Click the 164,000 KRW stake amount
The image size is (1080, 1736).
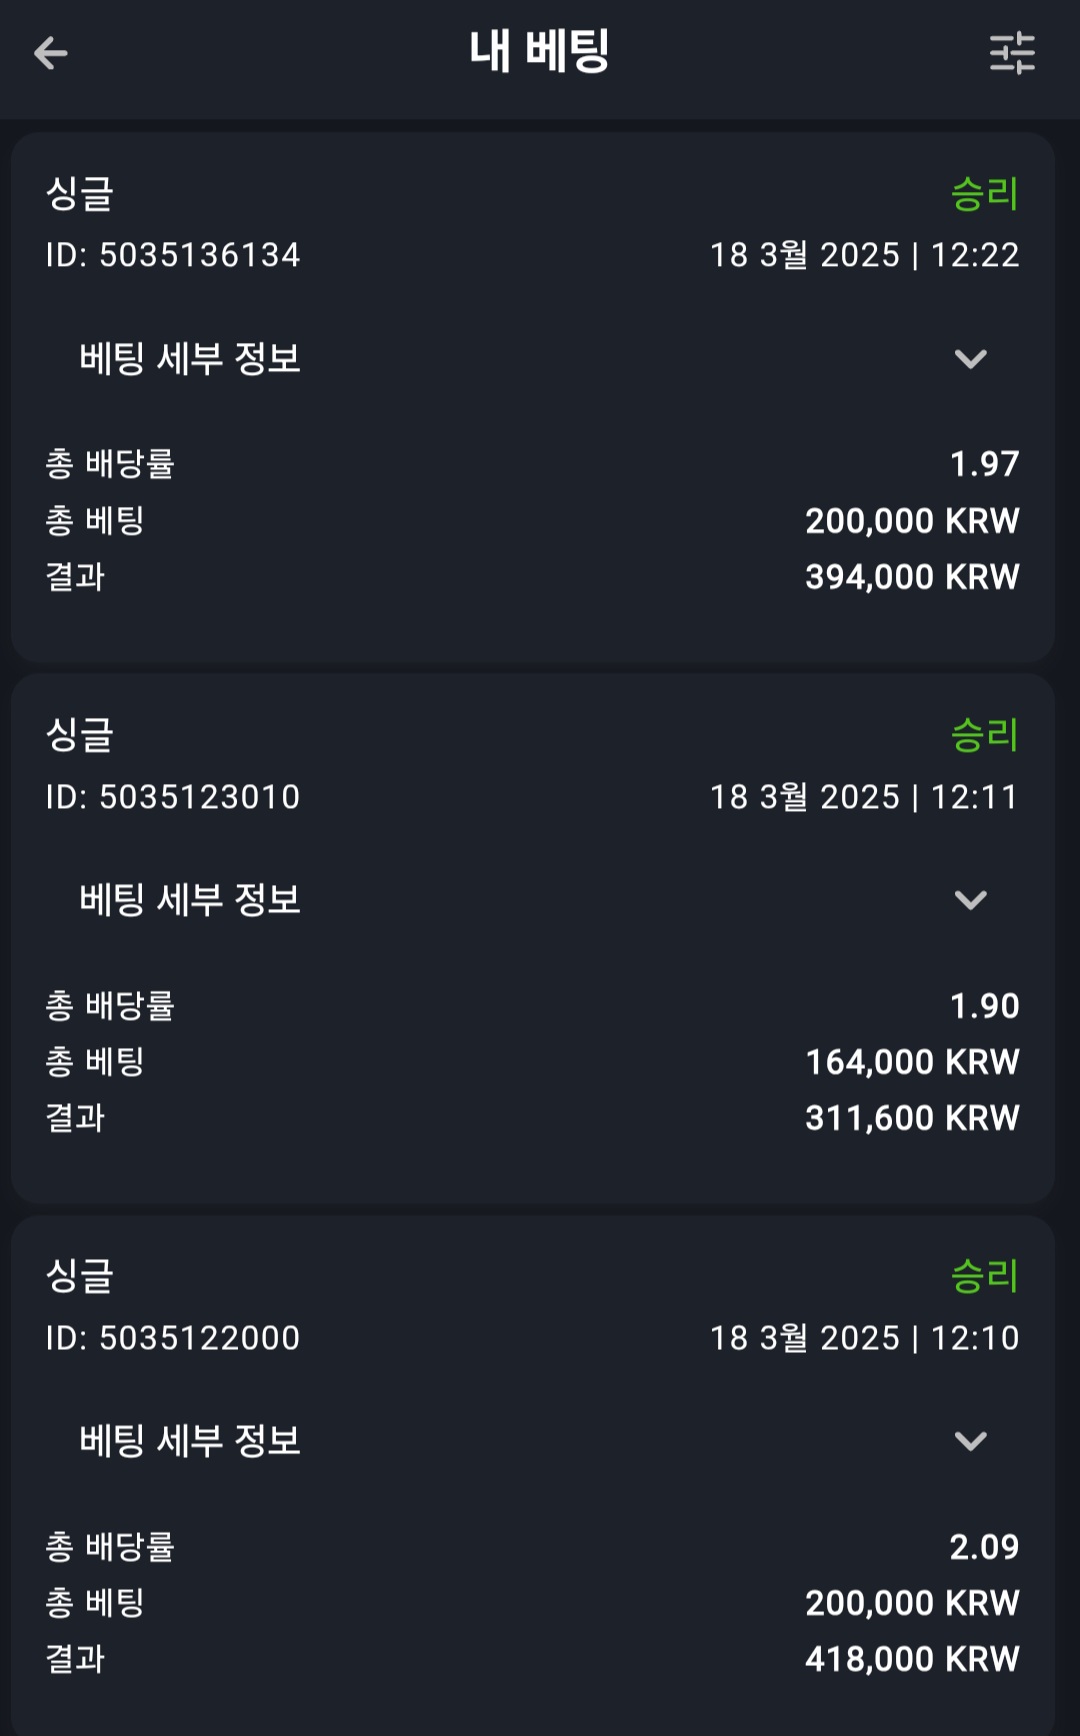click(x=912, y=1062)
